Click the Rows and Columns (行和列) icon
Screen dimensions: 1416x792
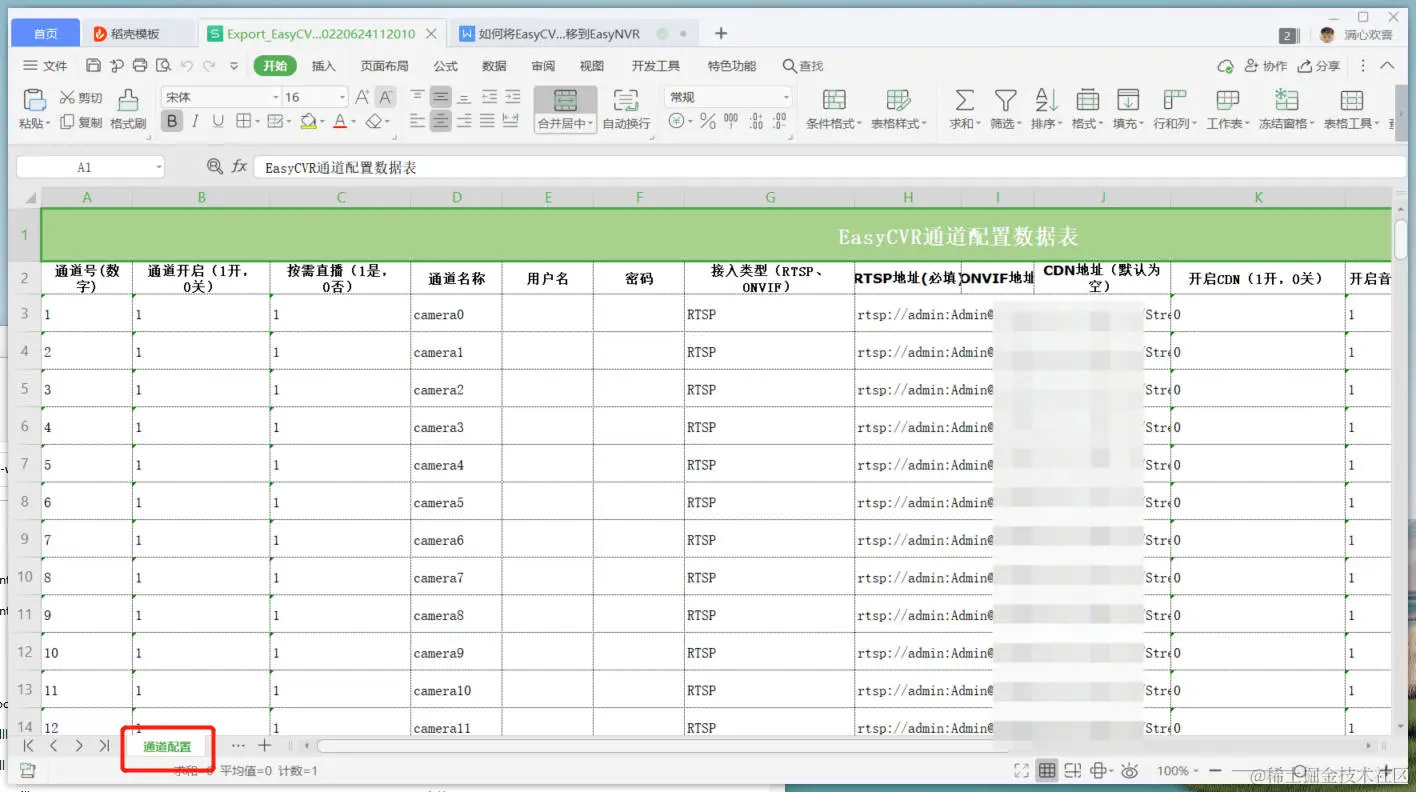coord(1175,100)
